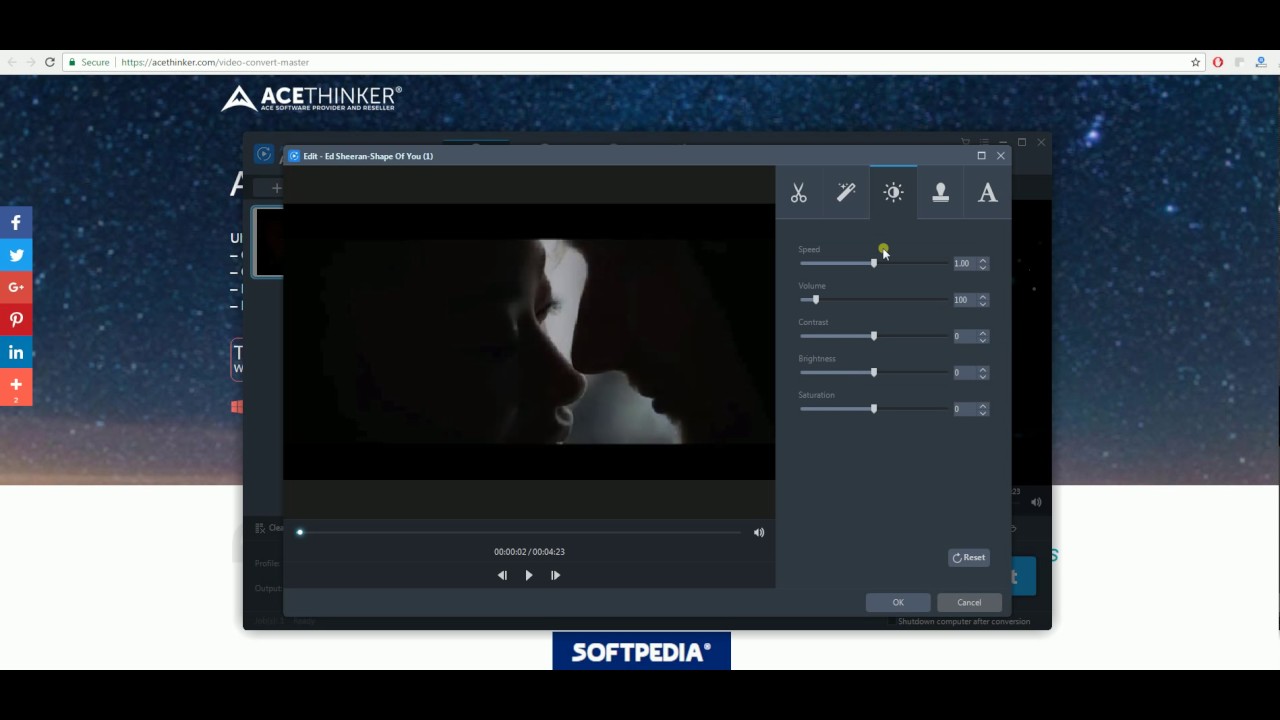Screen dimensions: 1280x720
Task: Mute the preview speaker icon
Action: pos(759,532)
